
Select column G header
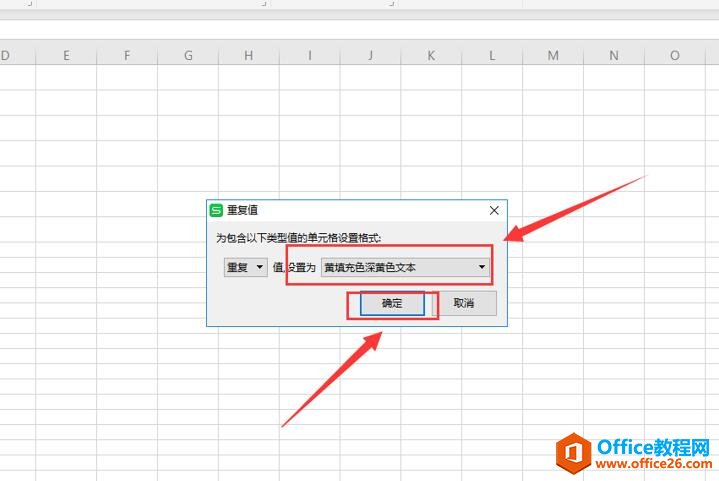[188, 55]
